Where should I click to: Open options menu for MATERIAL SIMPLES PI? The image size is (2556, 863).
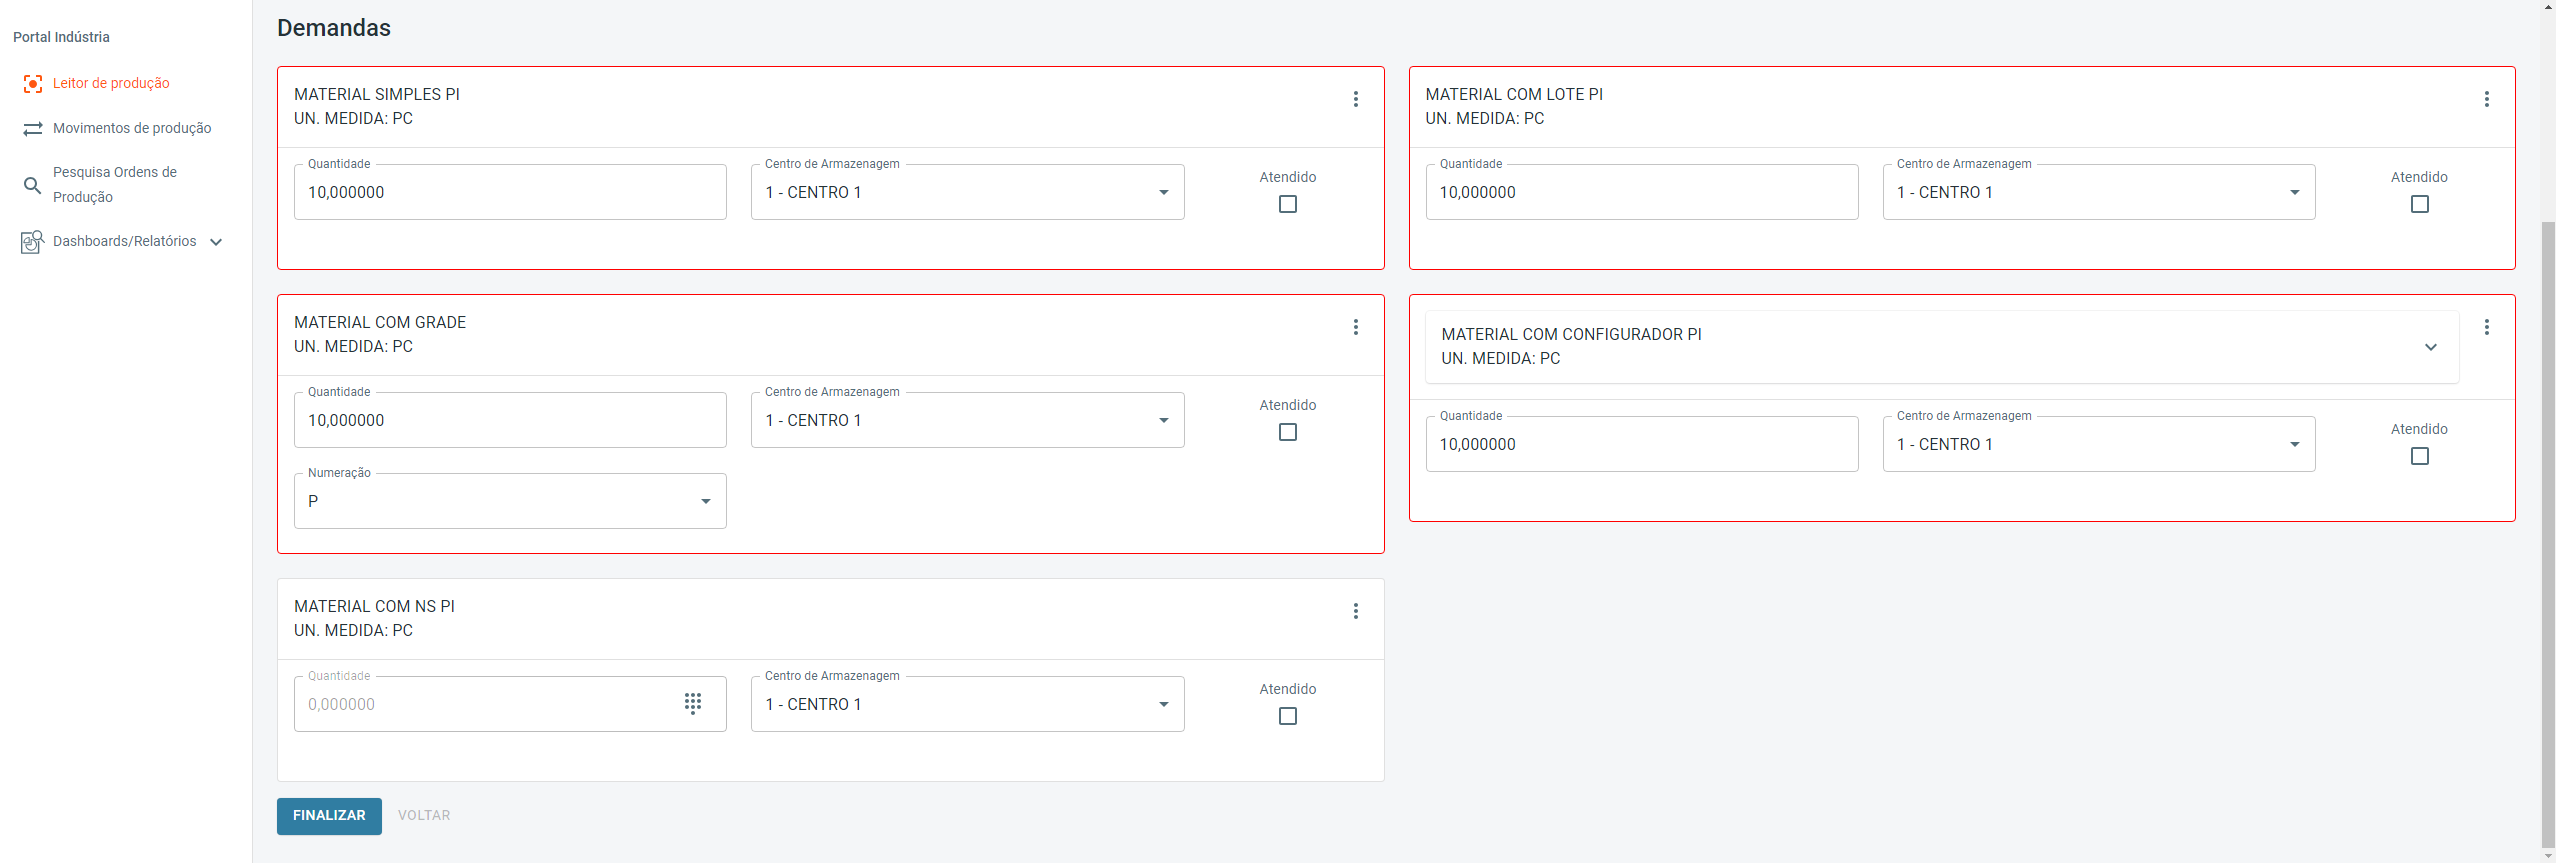1356,99
